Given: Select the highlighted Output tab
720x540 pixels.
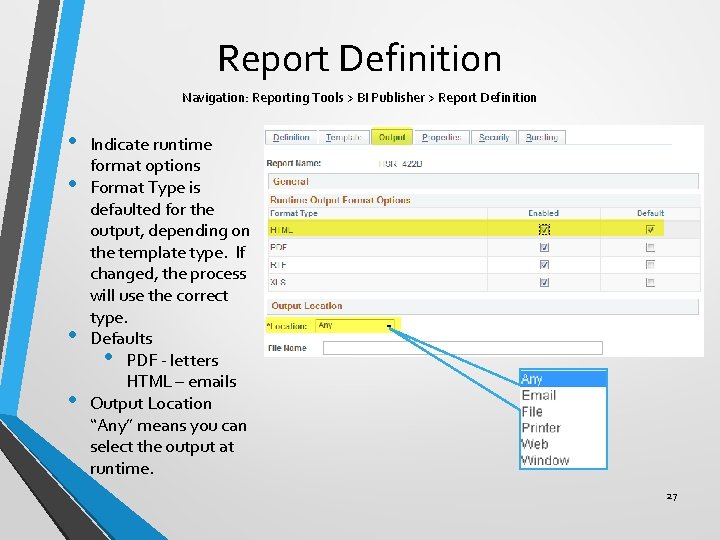Looking at the screenshot, I should (x=392, y=137).
